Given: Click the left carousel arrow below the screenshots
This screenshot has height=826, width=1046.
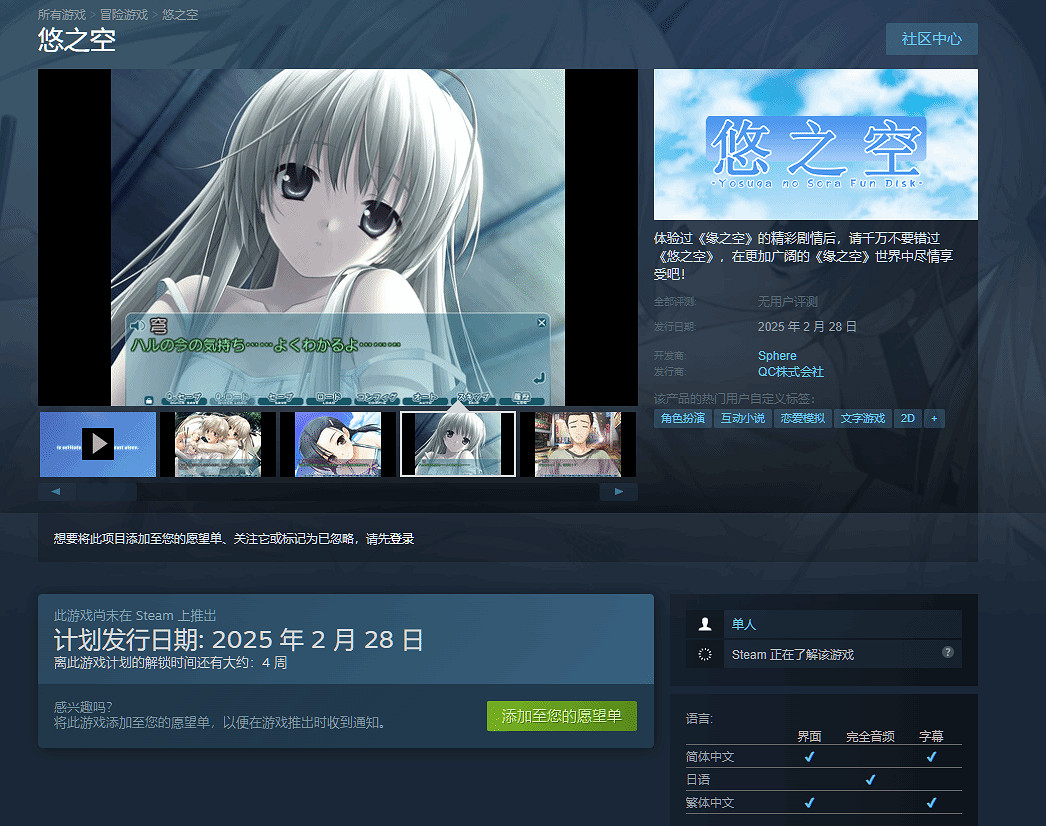Looking at the screenshot, I should (x=55, y=491).
